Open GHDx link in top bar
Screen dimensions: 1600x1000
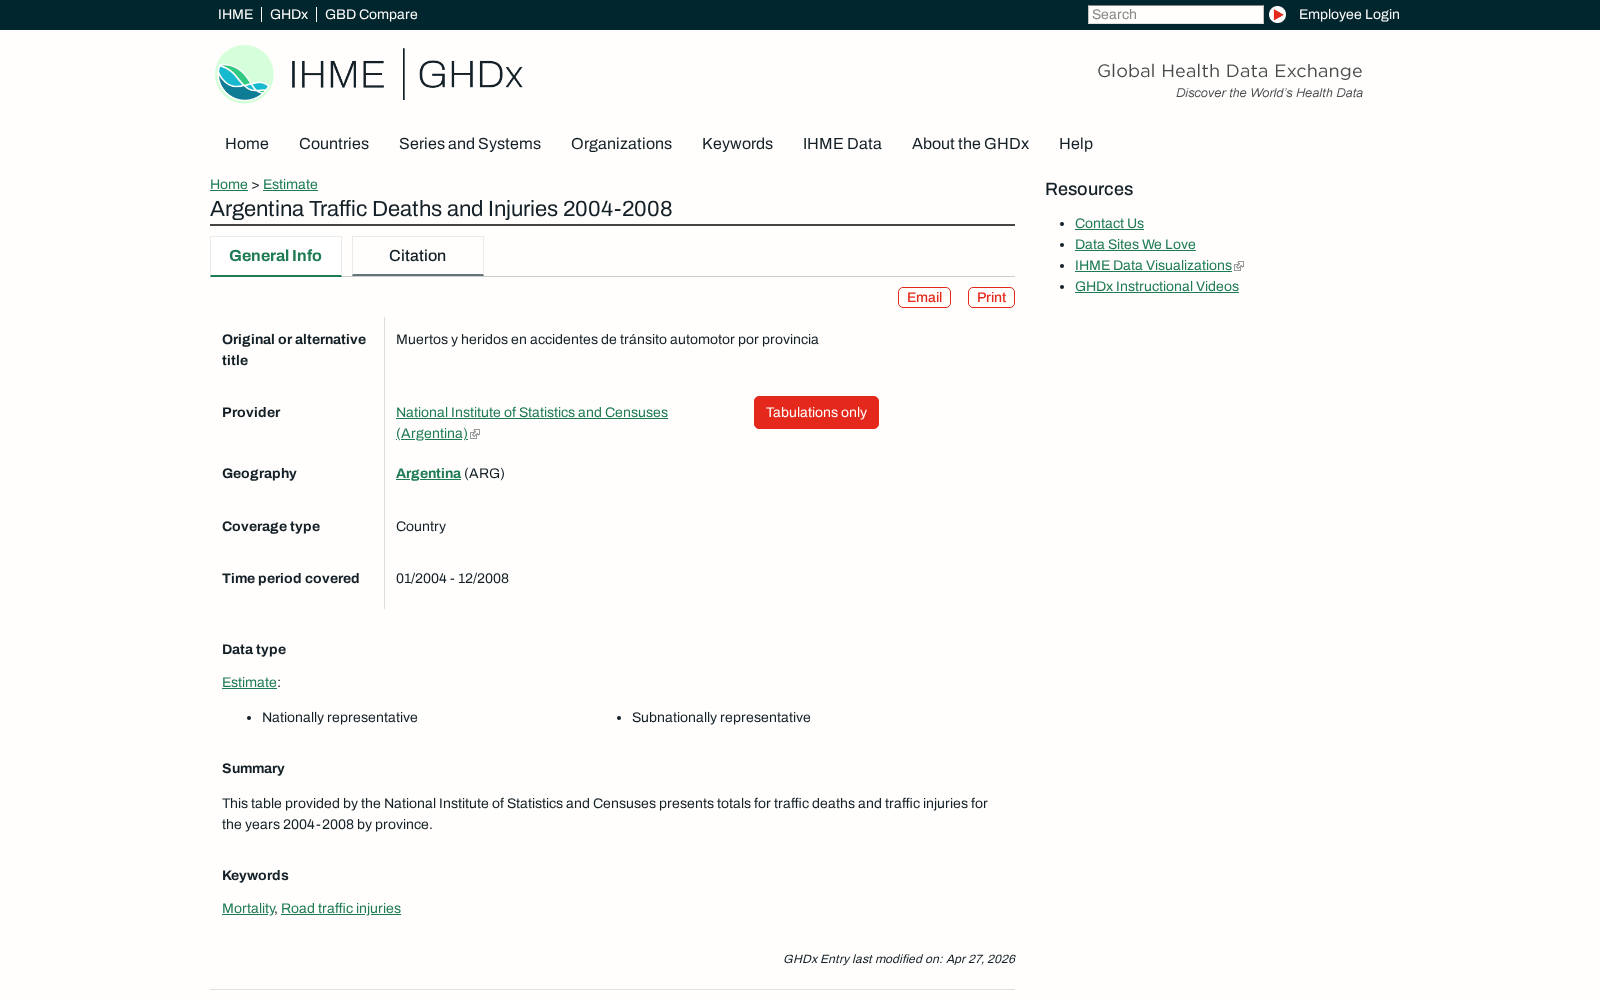pyautogui.click(x=289, y=14)
